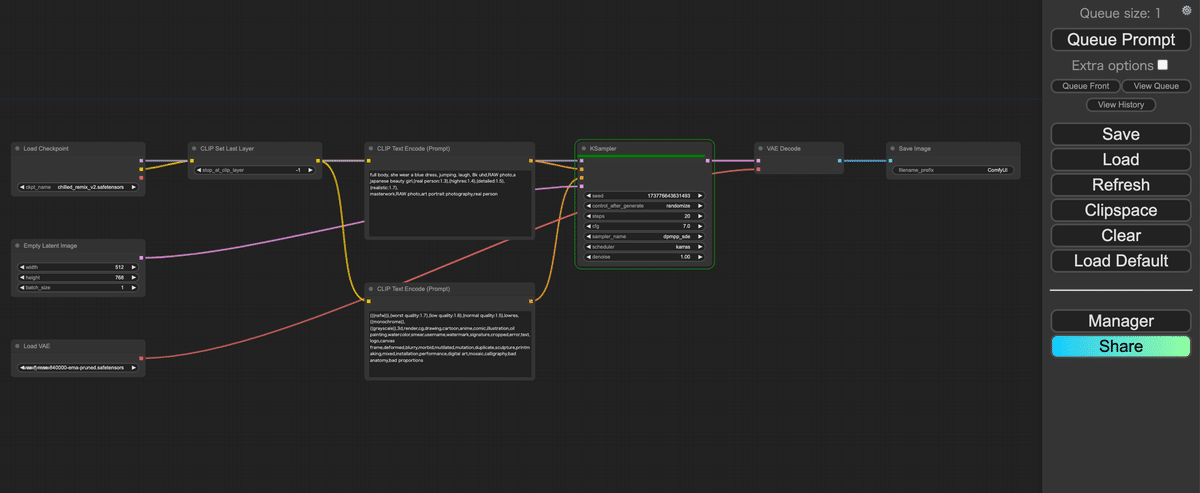Click the KSampler latent_image input socket
This screenshot has height=493, width=1200.
[580, 186]
